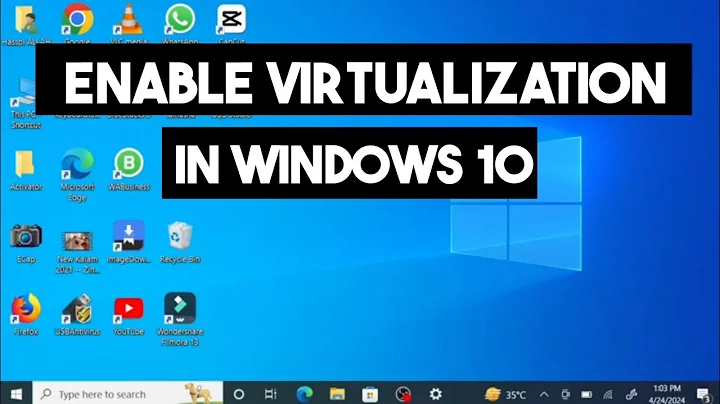Open the 35°C weather widget
Image resolution: width=720 pixels, height=404 pixels.
(x=505, y=394)
